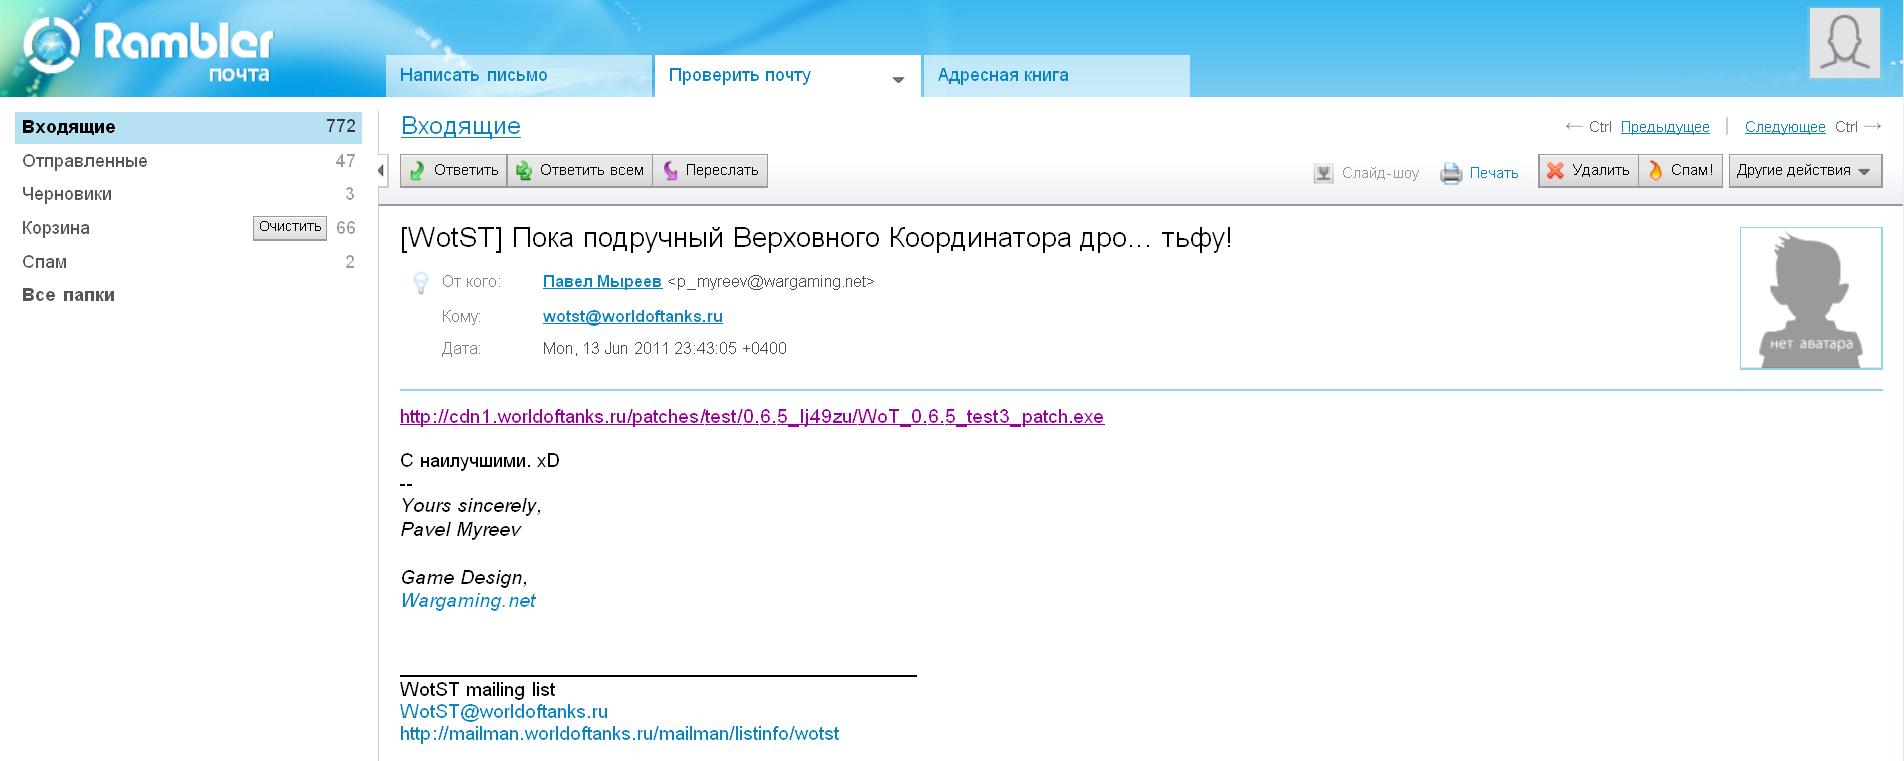Image resolution: width=1904 pixels, height=761 pixels.
Task: Open the Написать письмо tab
Action: [519, 76]
